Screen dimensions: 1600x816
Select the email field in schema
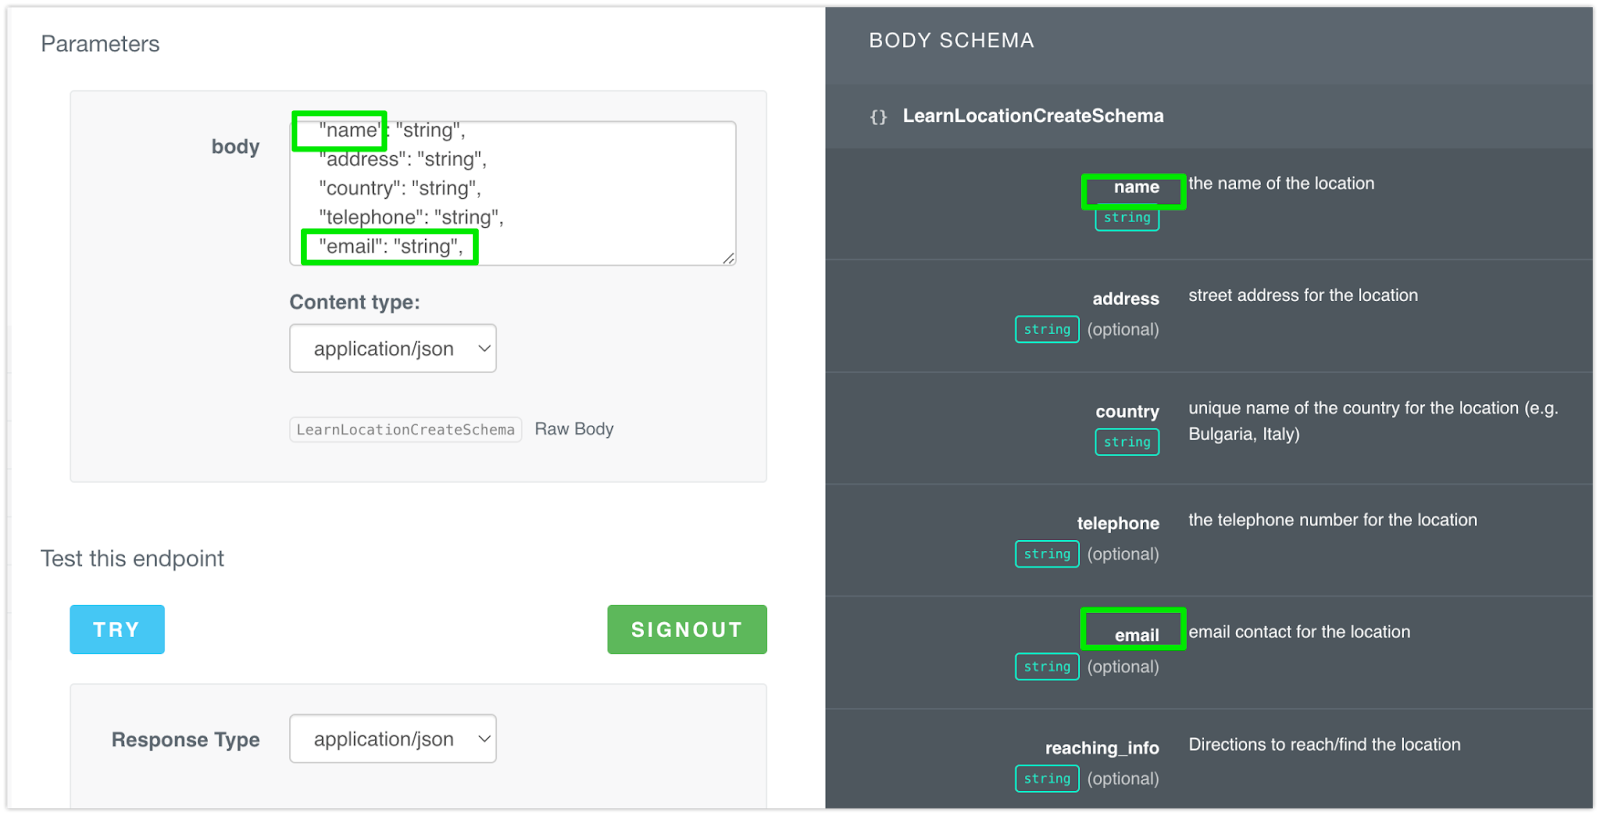(x=1137, y=635)
